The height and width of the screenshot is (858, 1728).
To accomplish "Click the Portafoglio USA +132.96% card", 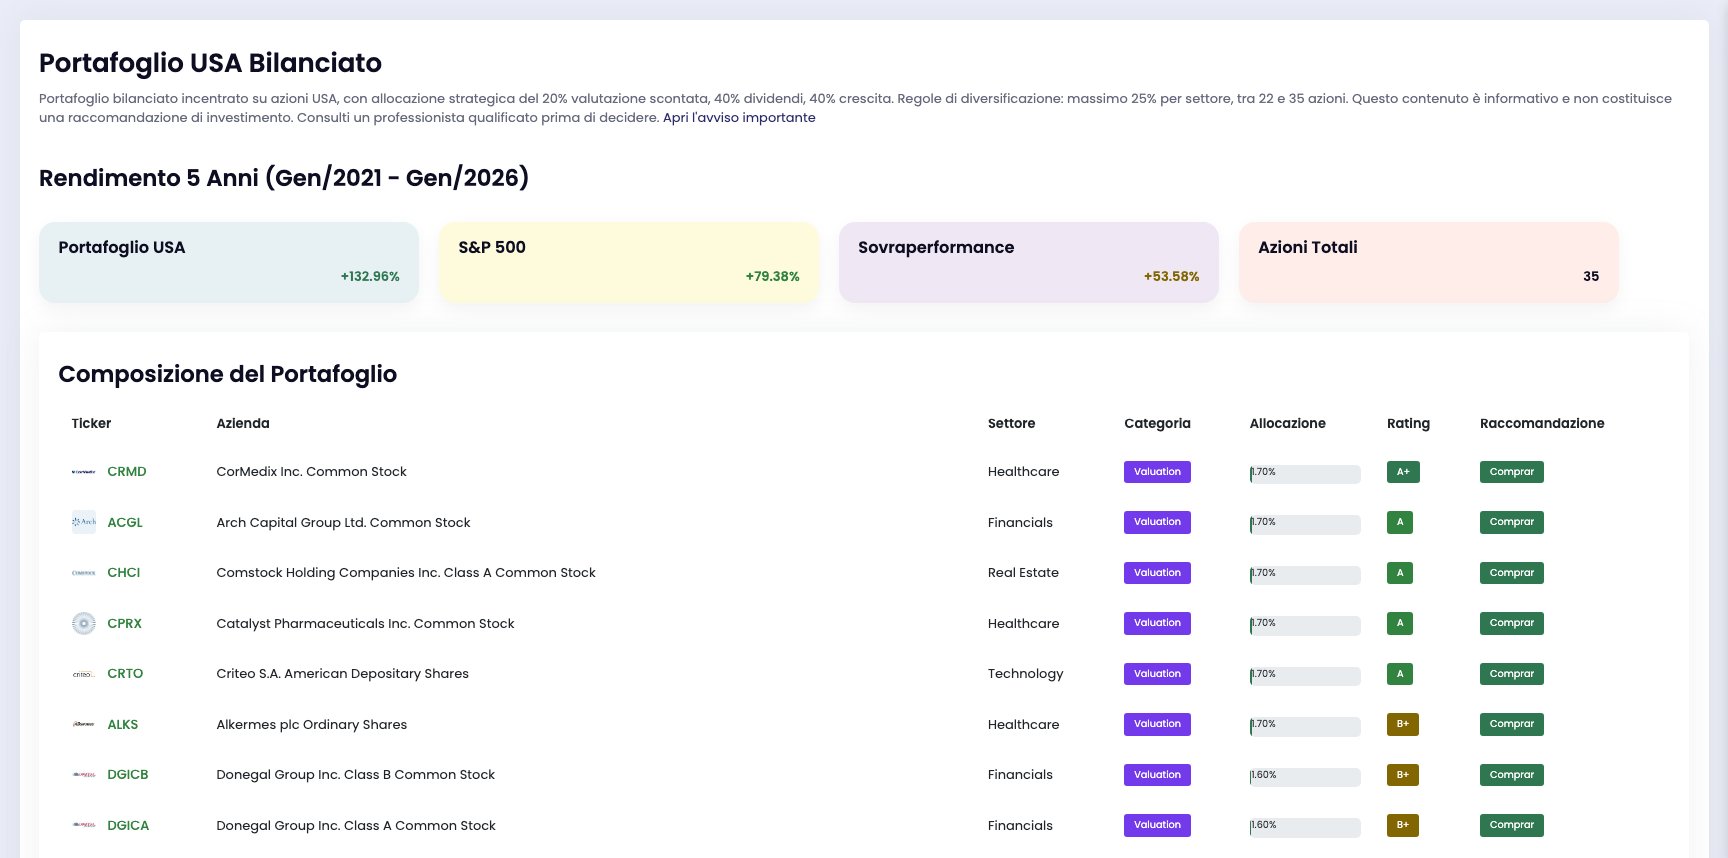I will (x=229, y=262).
